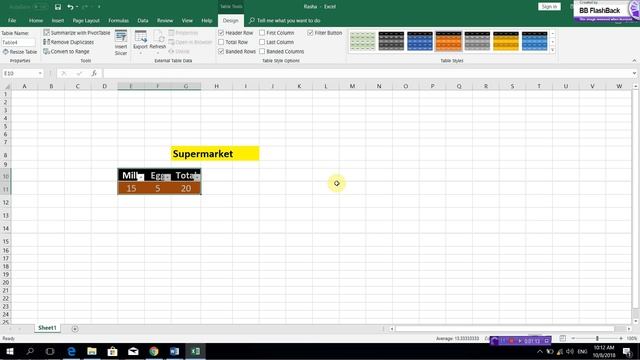Click the Save icon in the title bar
This screenshot has width=640, height=360.
point(58,7)
